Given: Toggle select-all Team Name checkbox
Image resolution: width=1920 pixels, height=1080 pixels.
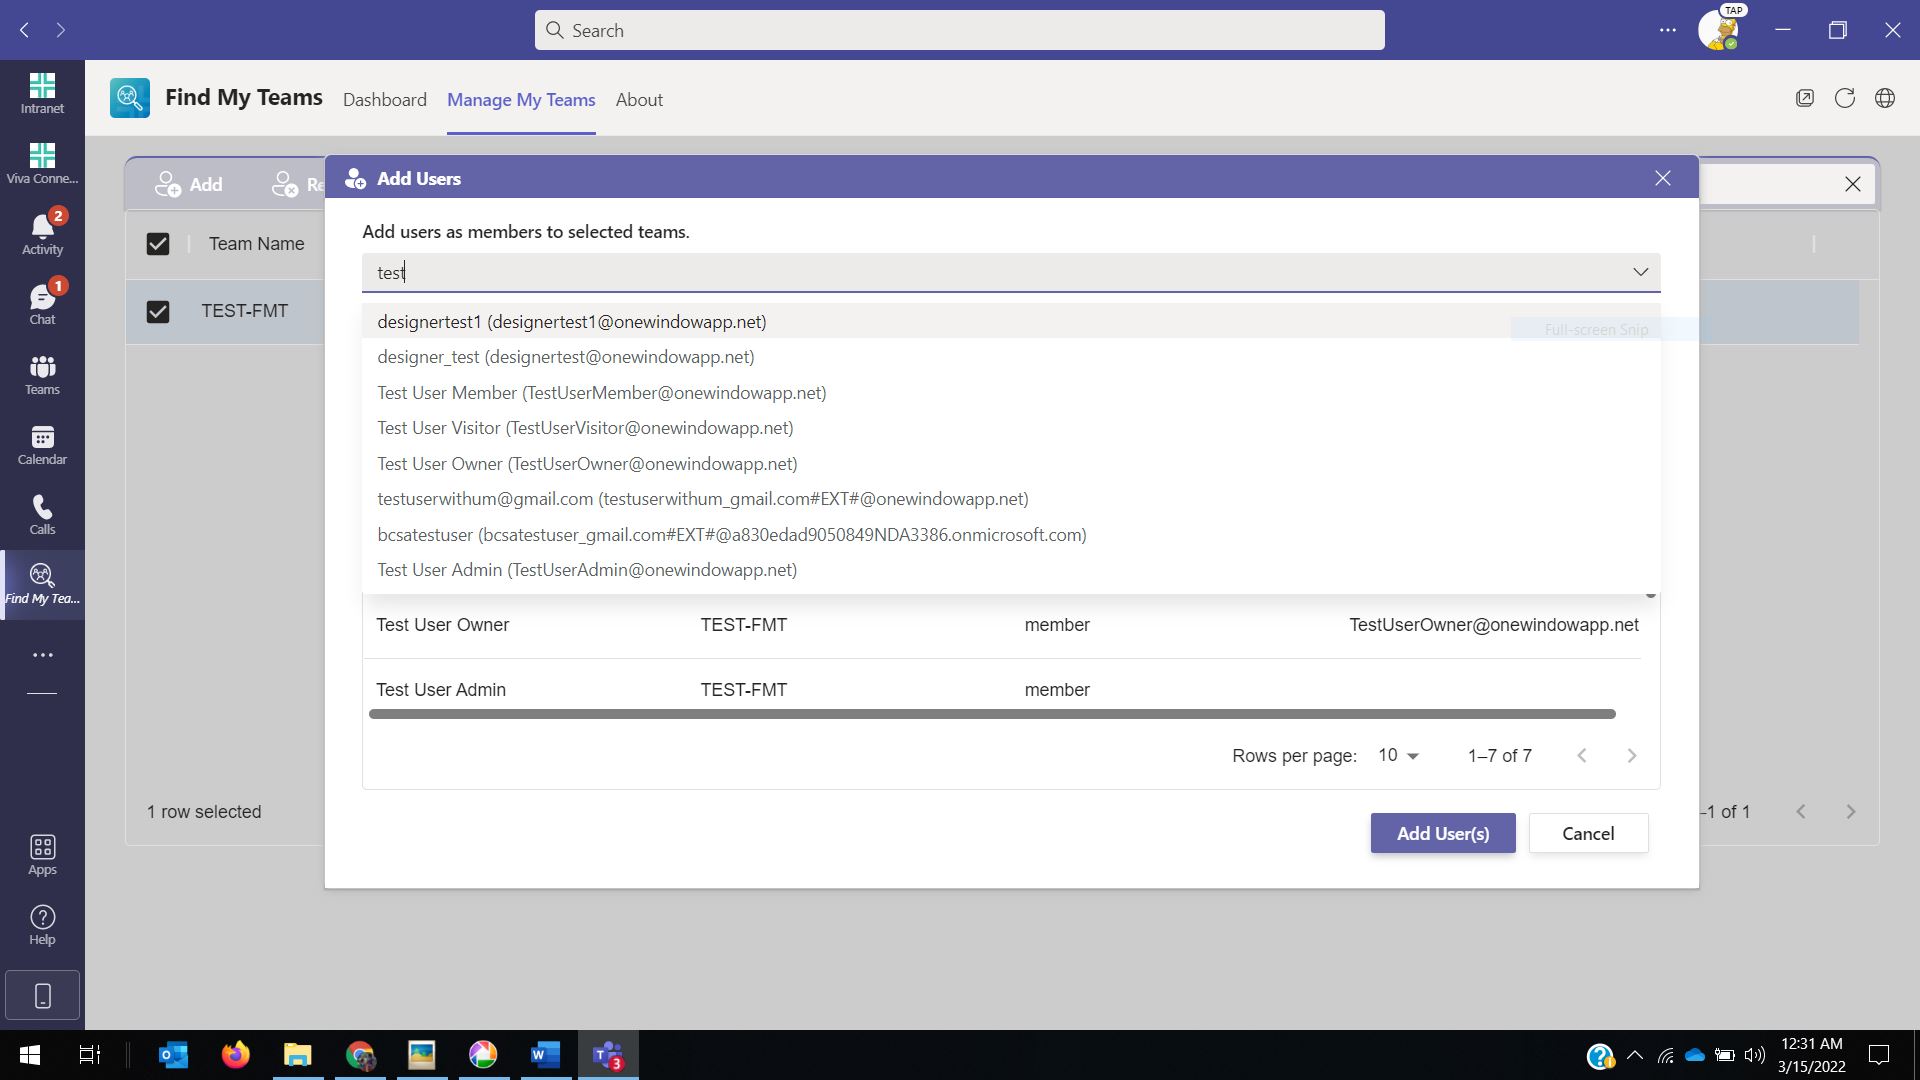Looking at the screenshot, I should point(158,244).
